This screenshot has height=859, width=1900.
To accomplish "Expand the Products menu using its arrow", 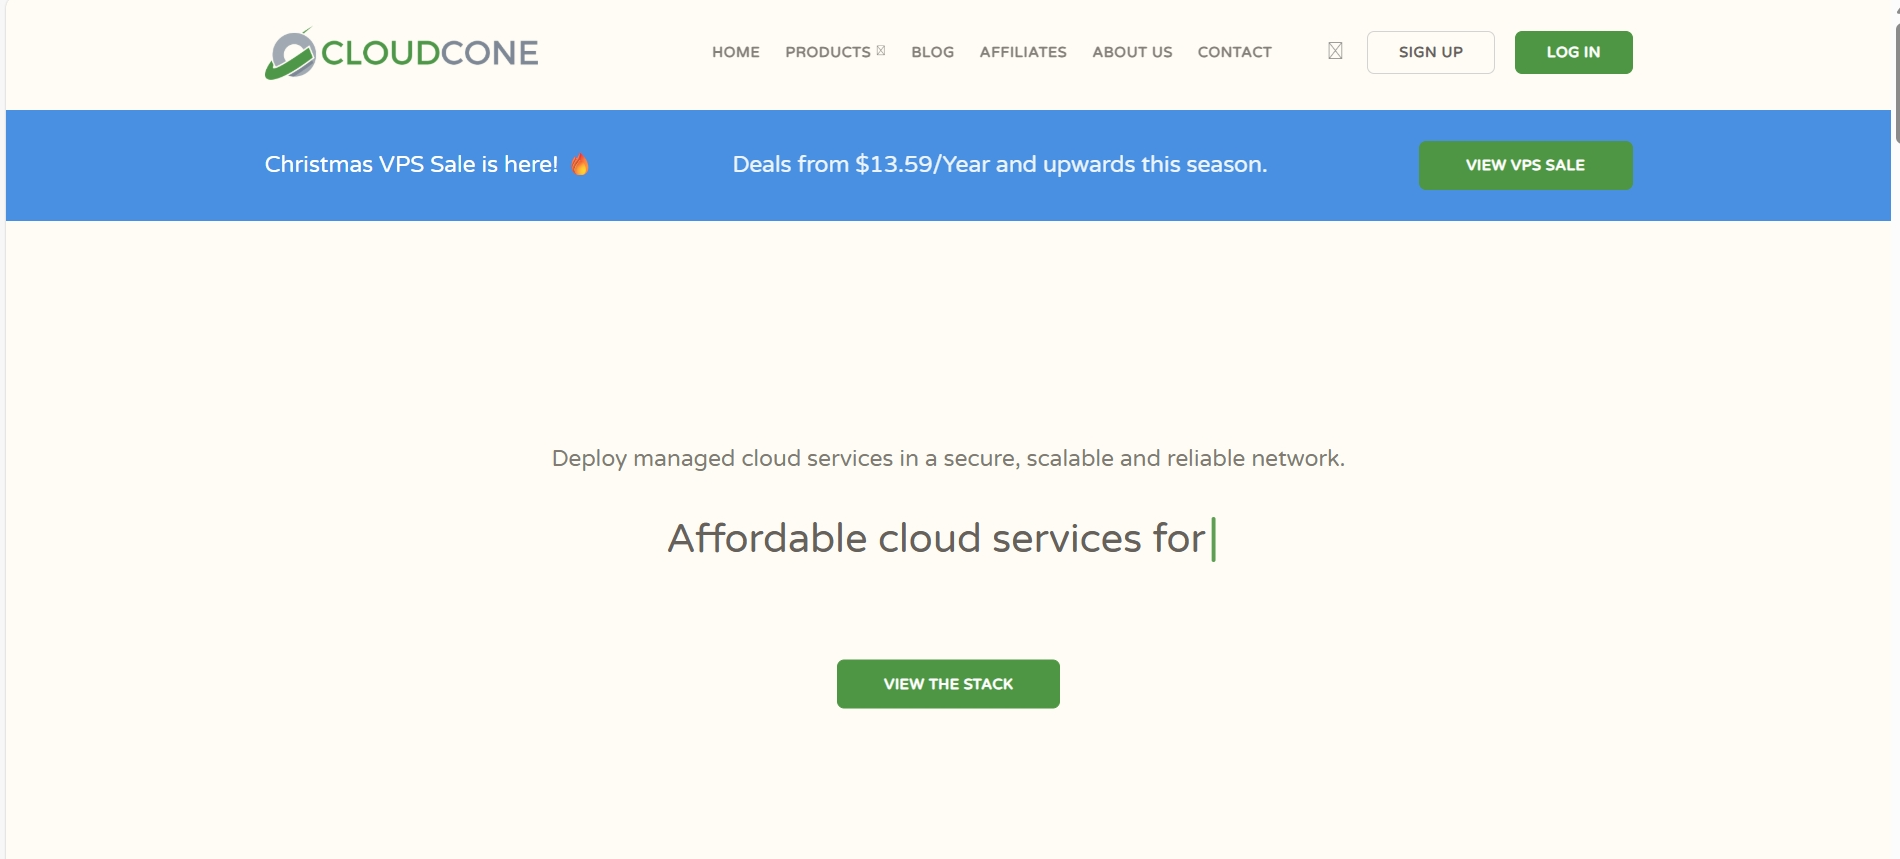I will [881, 51].
